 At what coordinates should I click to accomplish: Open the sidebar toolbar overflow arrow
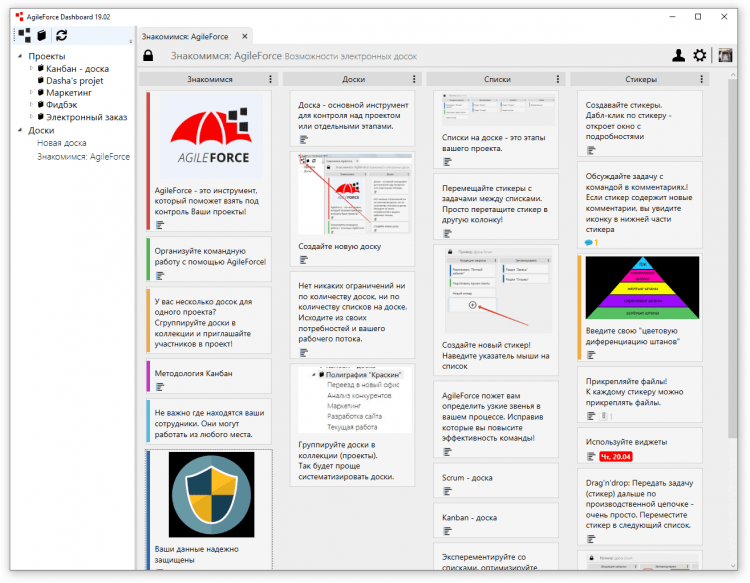131,42
